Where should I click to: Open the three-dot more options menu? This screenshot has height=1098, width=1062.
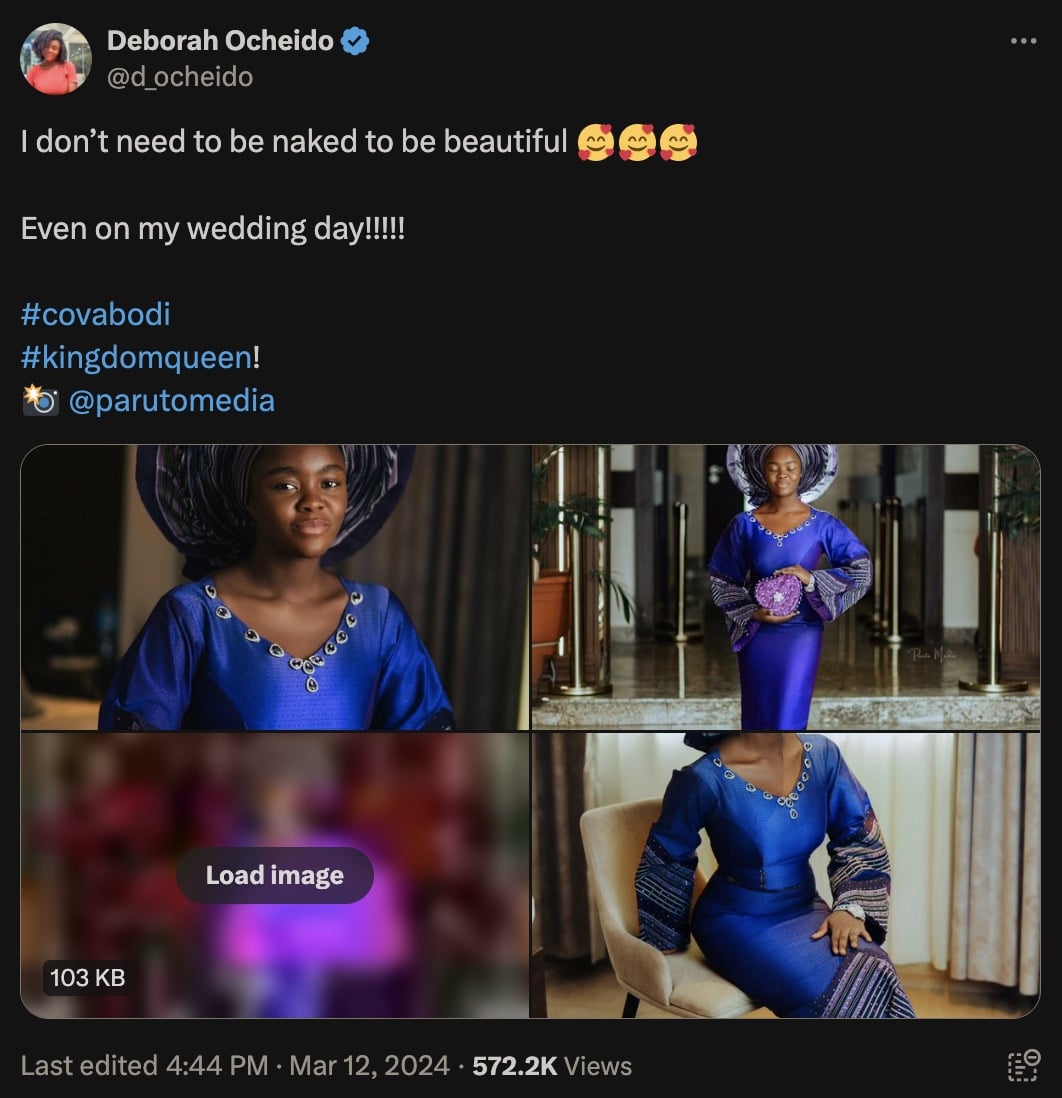click(1025, 39)
